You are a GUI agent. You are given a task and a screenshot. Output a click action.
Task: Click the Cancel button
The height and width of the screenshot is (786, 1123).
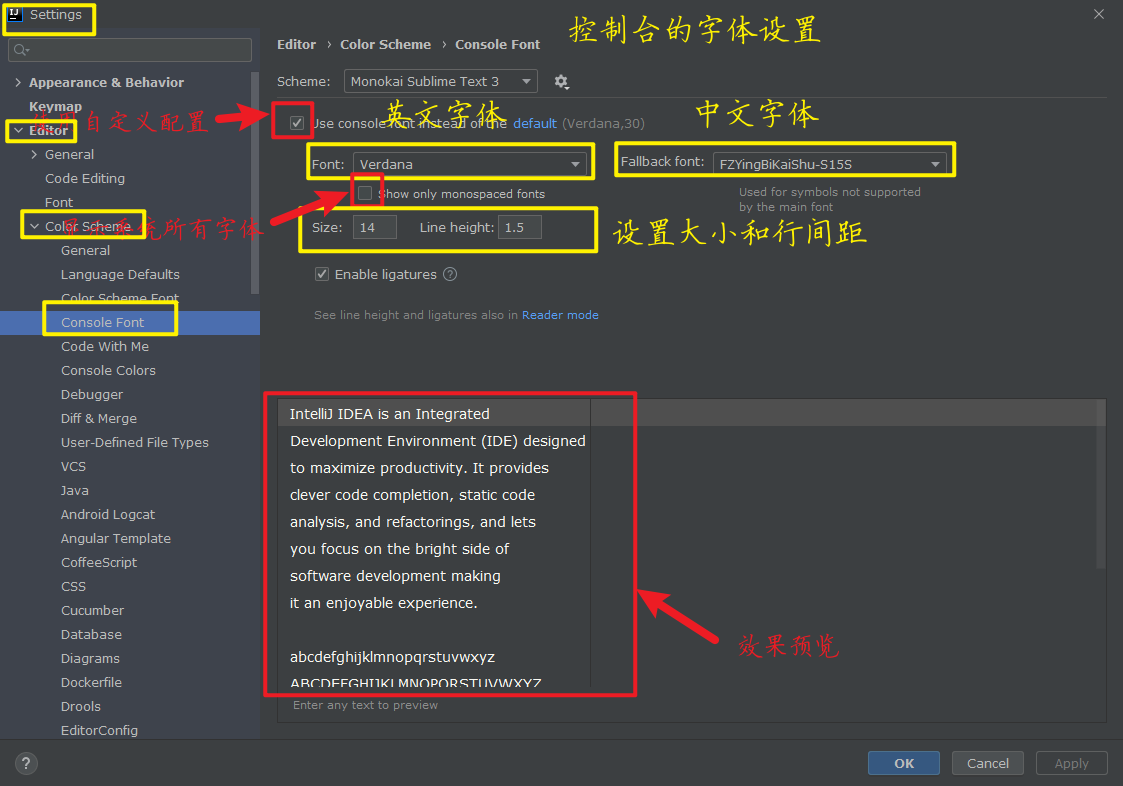click(x=988, y=763)
